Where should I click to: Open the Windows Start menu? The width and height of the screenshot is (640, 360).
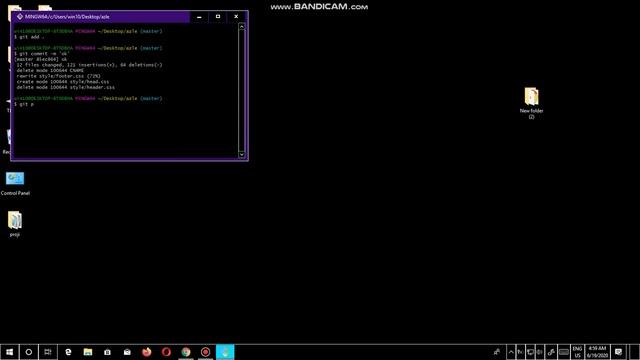click(x=9, y=352)
